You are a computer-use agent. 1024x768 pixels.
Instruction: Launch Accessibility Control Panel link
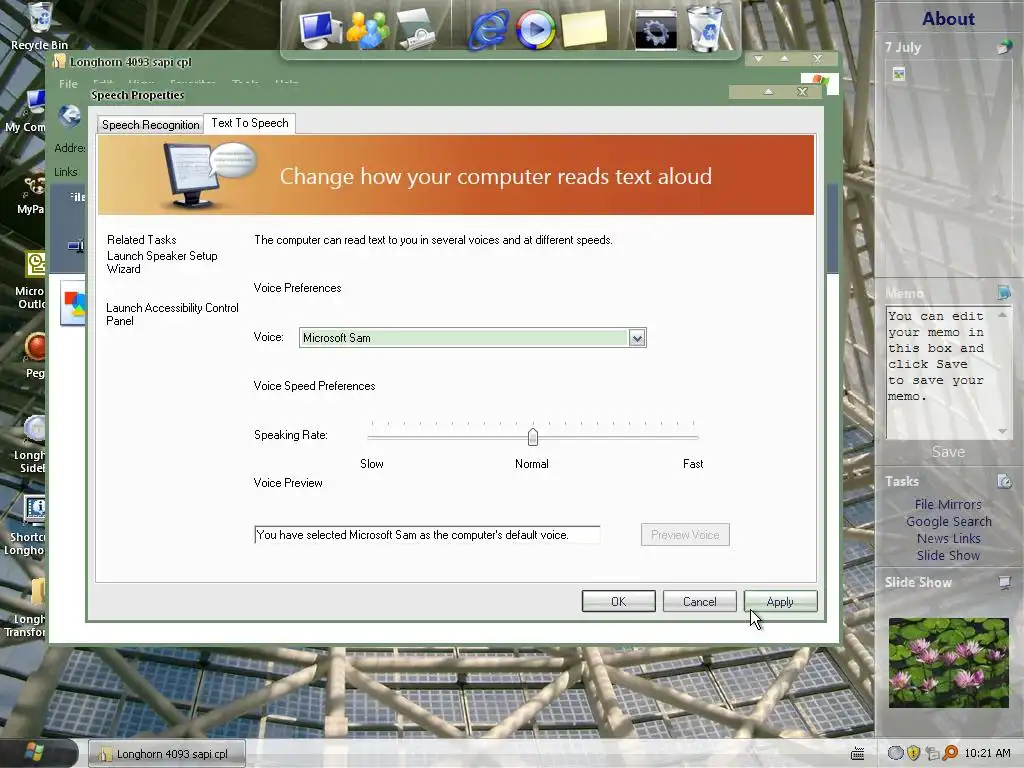172,314
